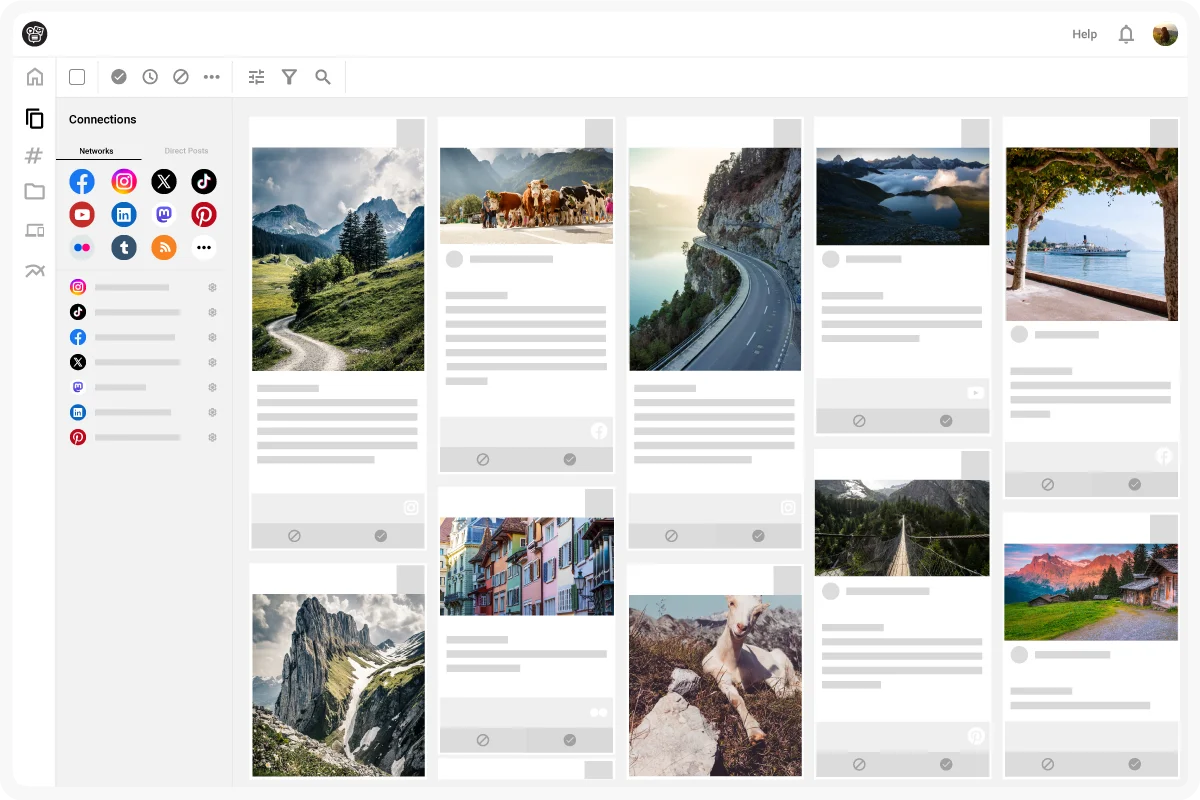Switch to the Direct Posts tab
Viewport: 1200px width, 800px height.
tap(186, 151)
